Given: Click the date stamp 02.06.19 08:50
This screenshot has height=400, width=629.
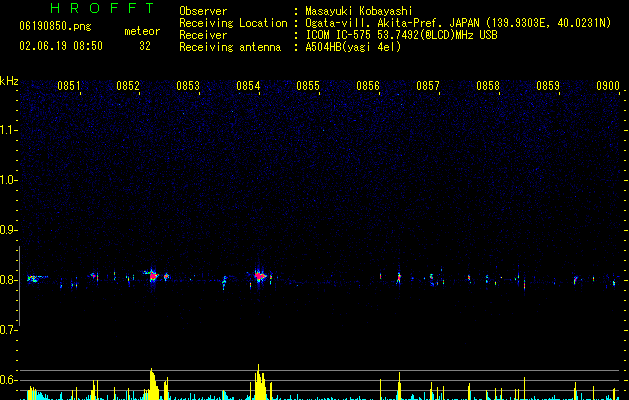Looking at the screenshot, I should (61, 46).
